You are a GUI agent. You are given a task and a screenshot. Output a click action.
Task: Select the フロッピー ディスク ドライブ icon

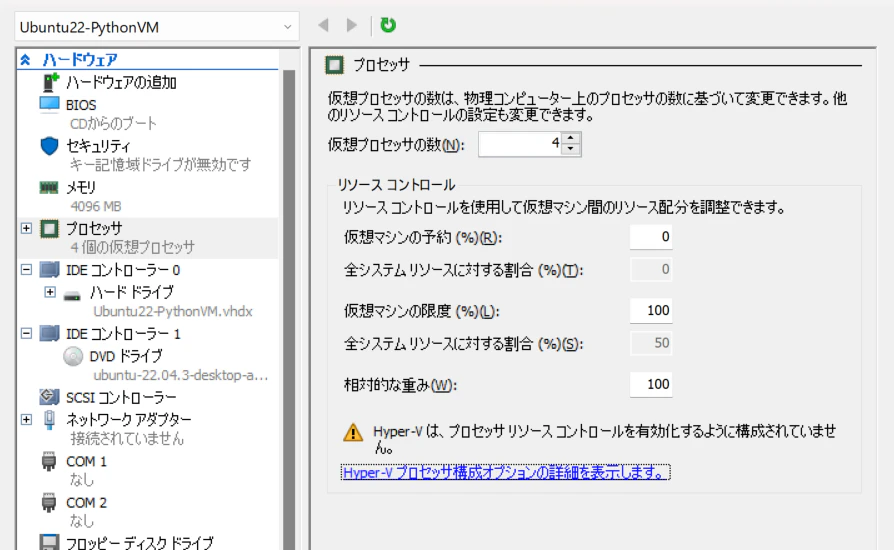coord(50,542)
